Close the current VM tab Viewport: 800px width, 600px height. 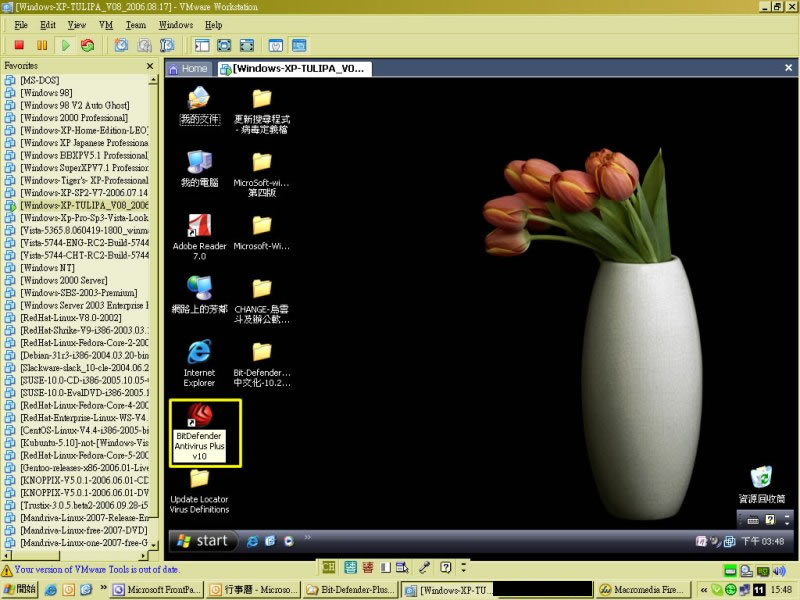788,68
